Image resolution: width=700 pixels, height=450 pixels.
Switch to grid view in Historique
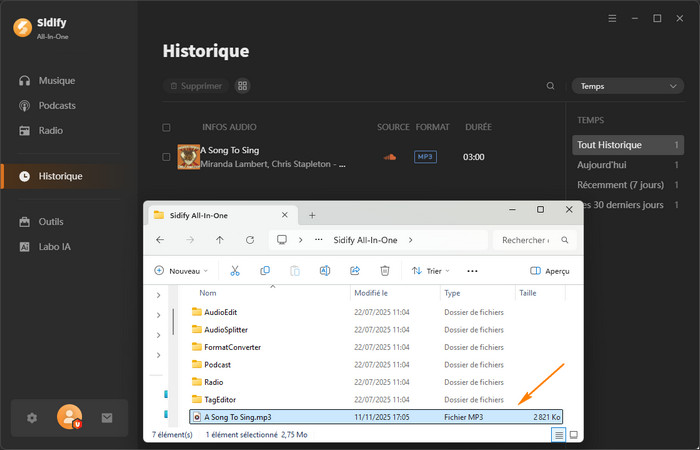pos(242,86)
